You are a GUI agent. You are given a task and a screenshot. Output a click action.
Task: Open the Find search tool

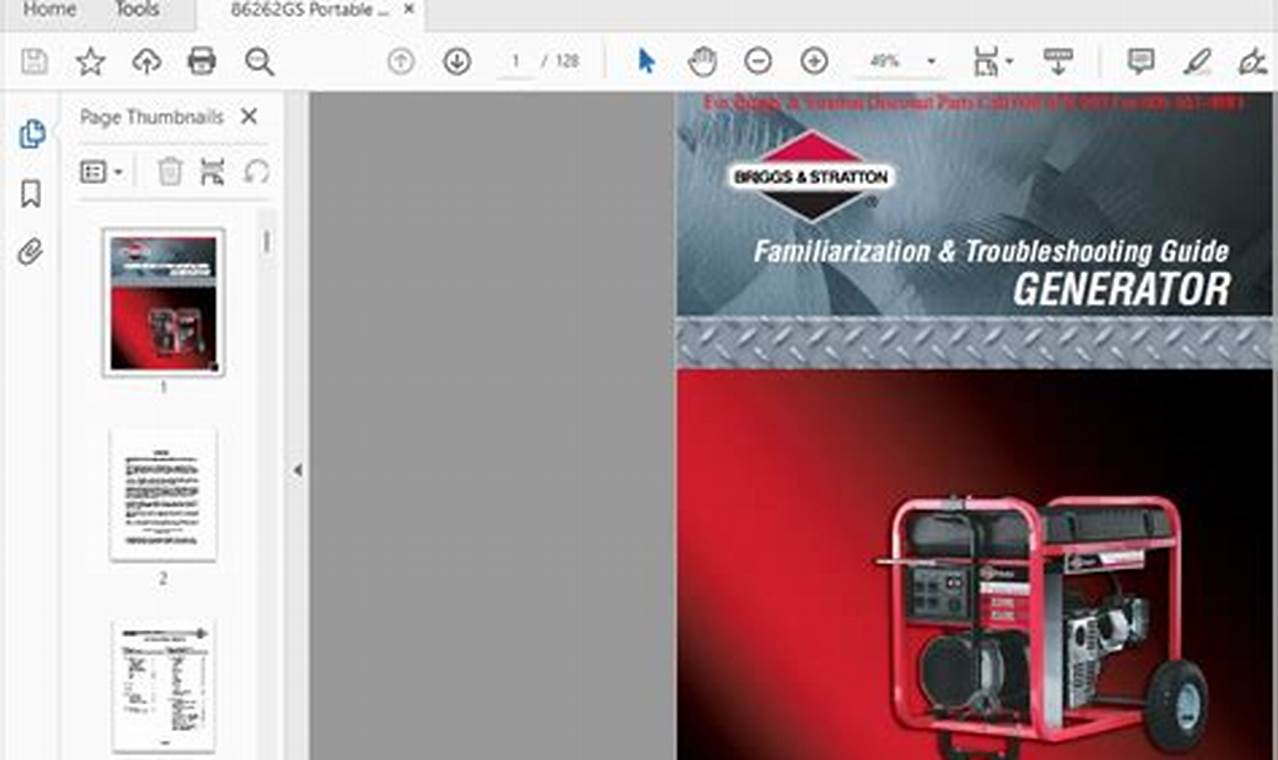pyautogui.click(x=261, y=61)
